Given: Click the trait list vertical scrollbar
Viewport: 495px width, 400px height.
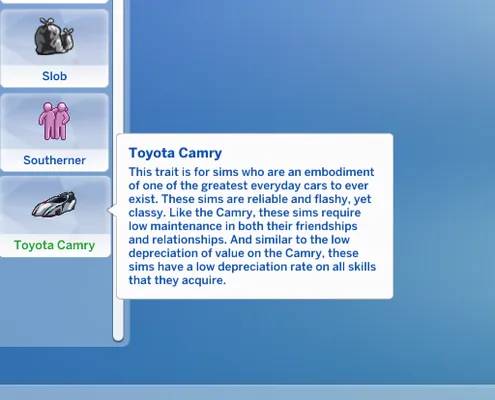Looking at the screenshot, I should 118,170.
